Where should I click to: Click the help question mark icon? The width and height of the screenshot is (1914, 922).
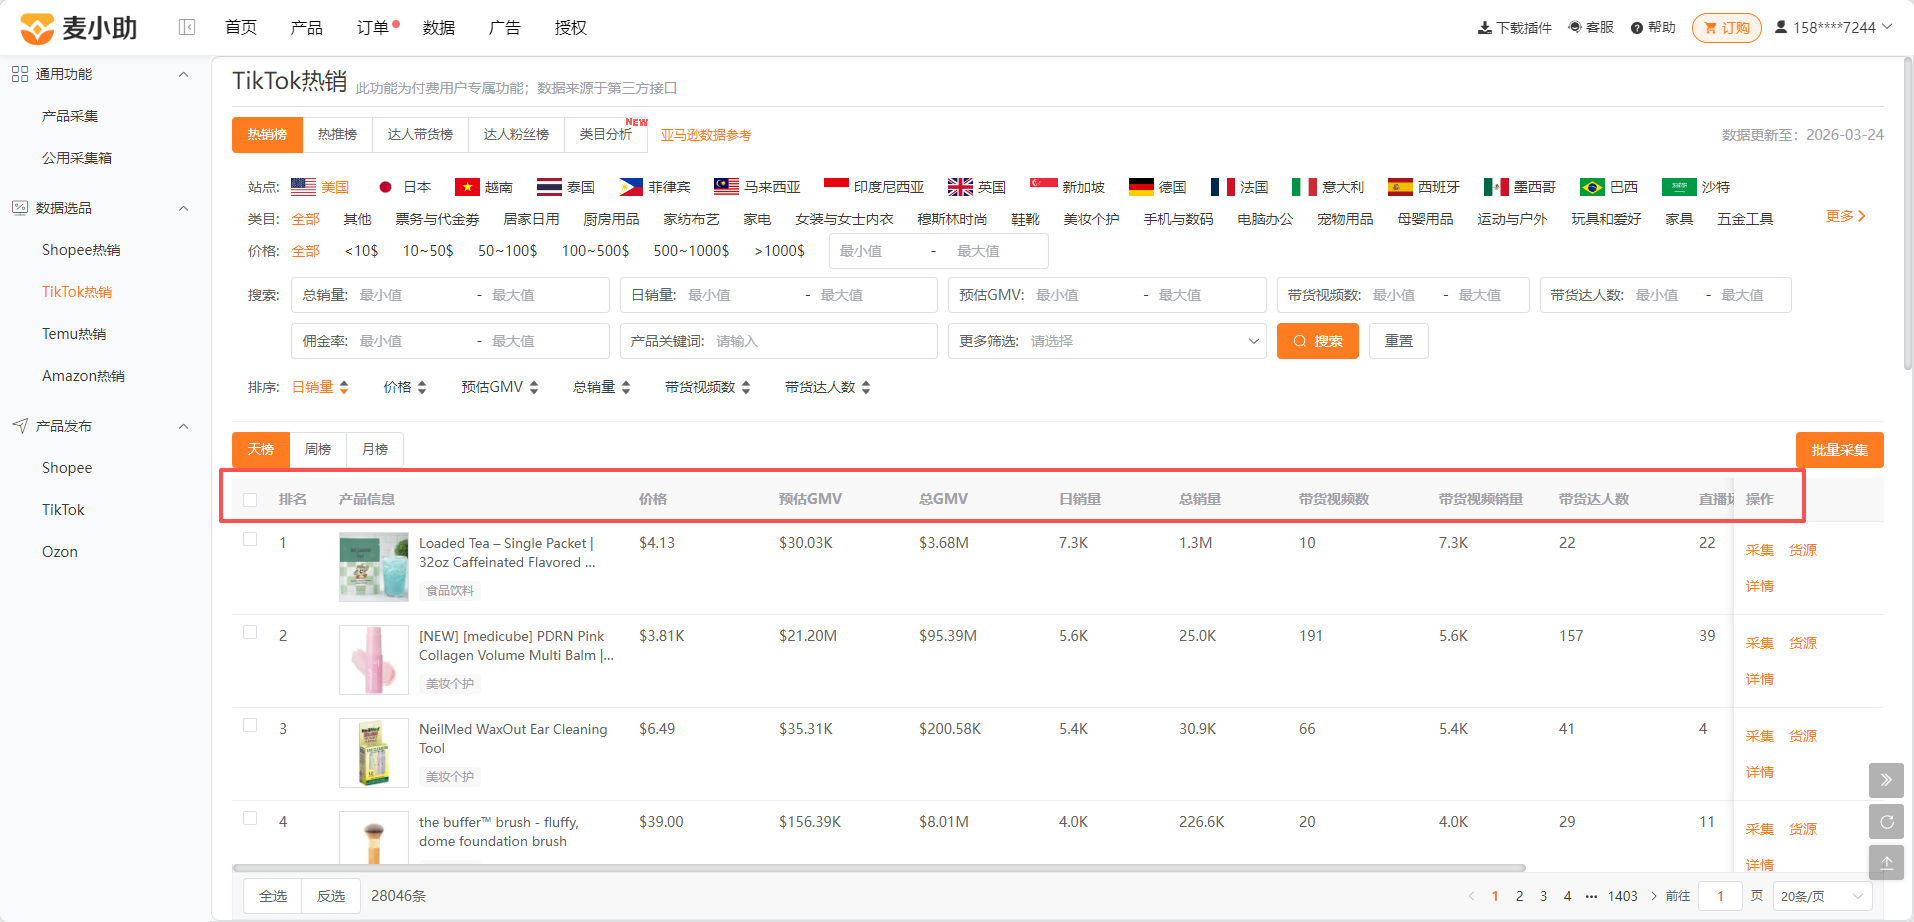[1637, 28]
